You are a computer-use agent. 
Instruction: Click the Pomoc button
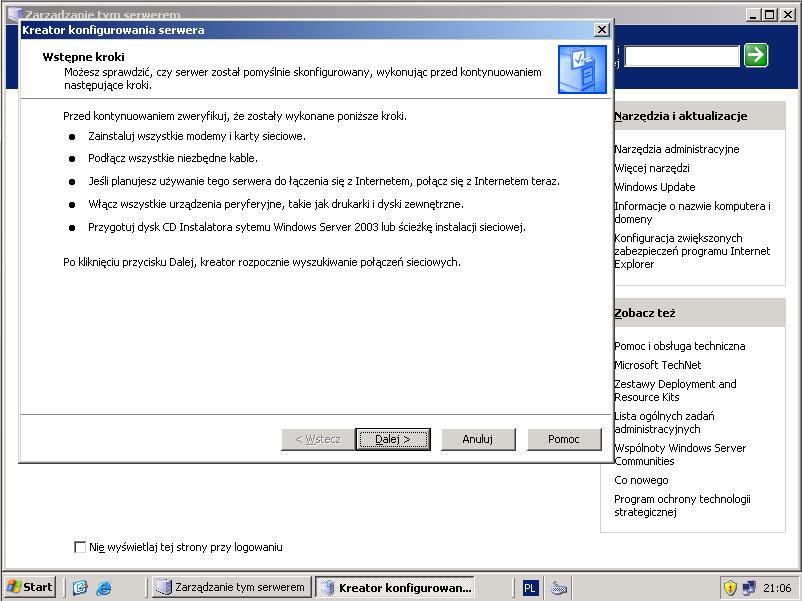click(564, 439)
